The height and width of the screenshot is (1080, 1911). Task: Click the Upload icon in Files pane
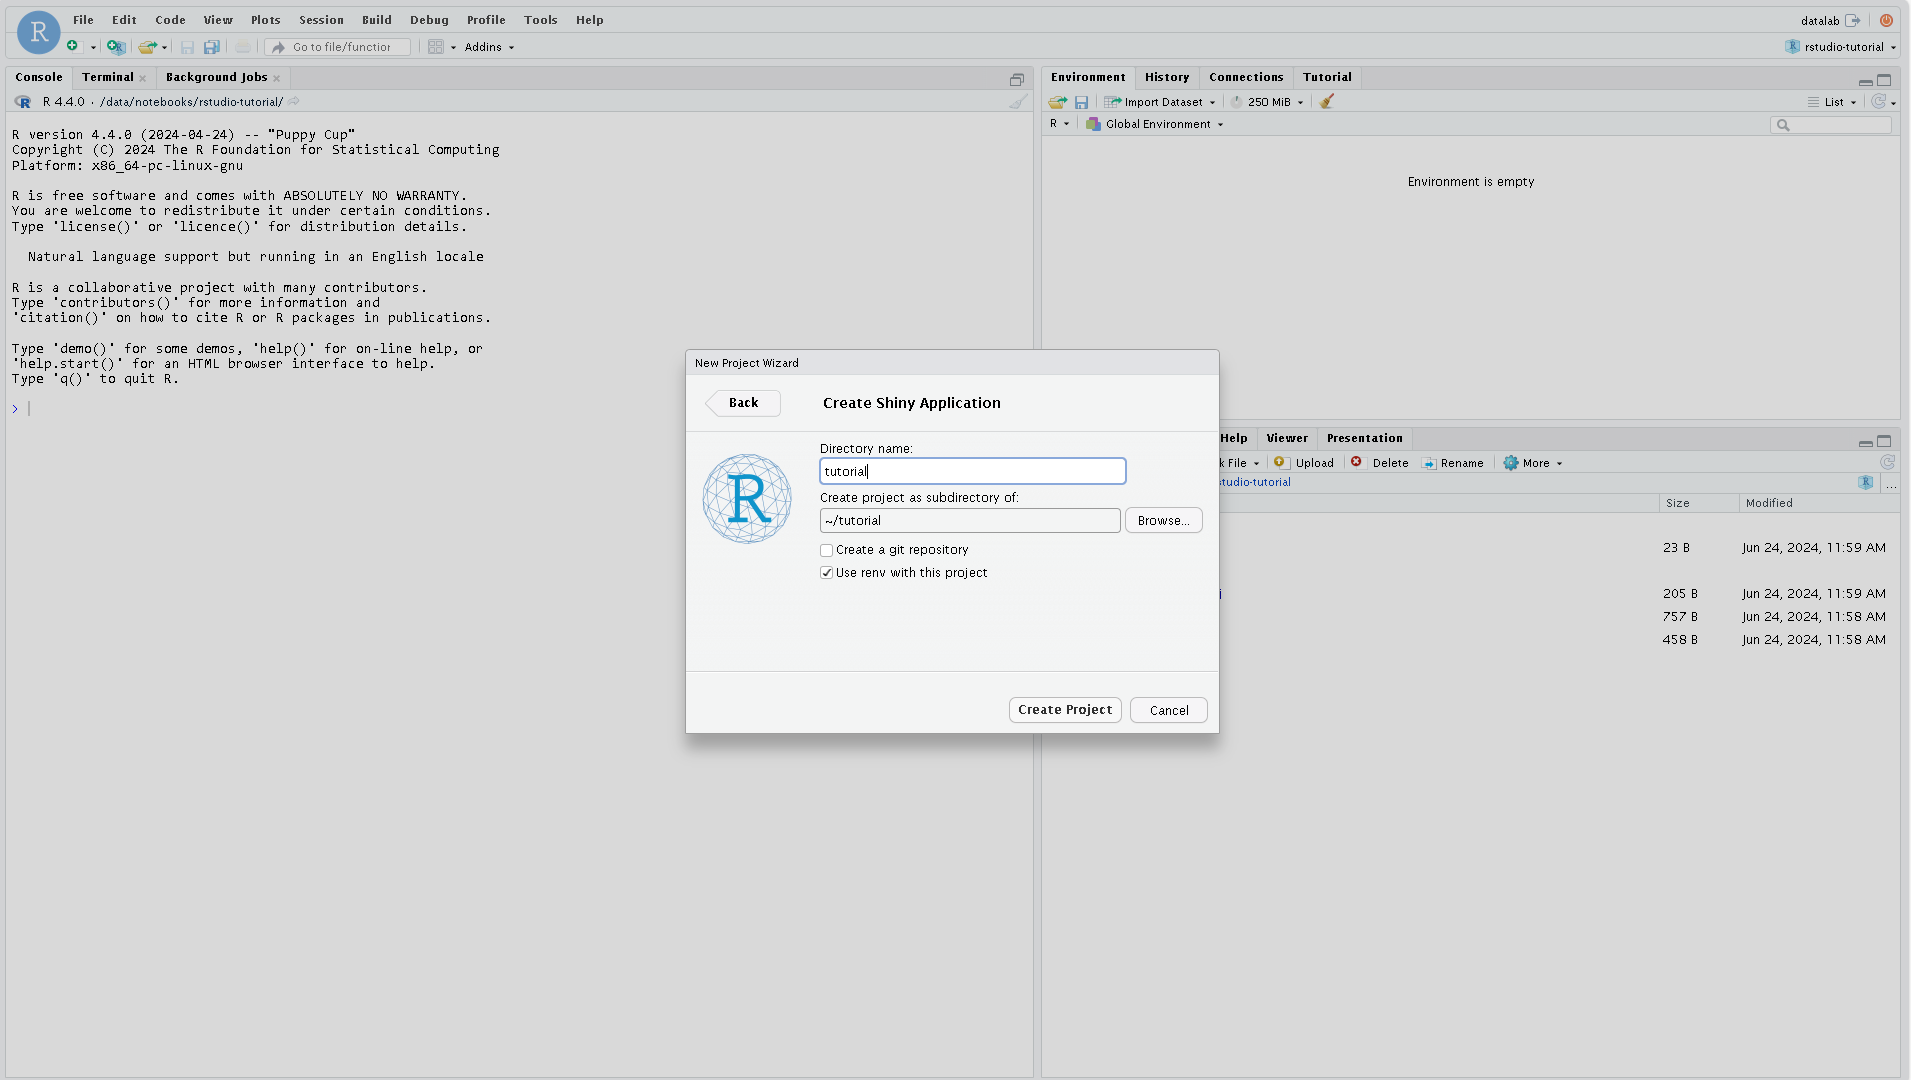(x=1280, y=463)
